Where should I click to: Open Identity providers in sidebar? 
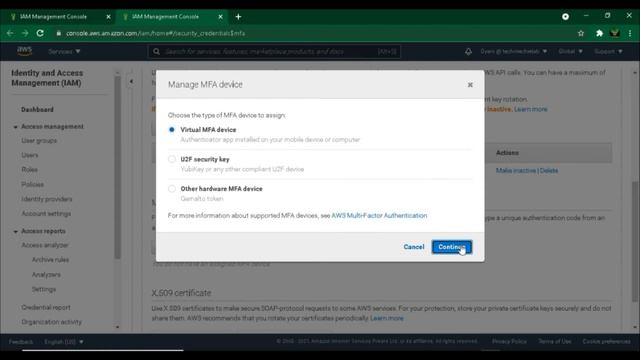pyautogui.click(x=47, y=199)
